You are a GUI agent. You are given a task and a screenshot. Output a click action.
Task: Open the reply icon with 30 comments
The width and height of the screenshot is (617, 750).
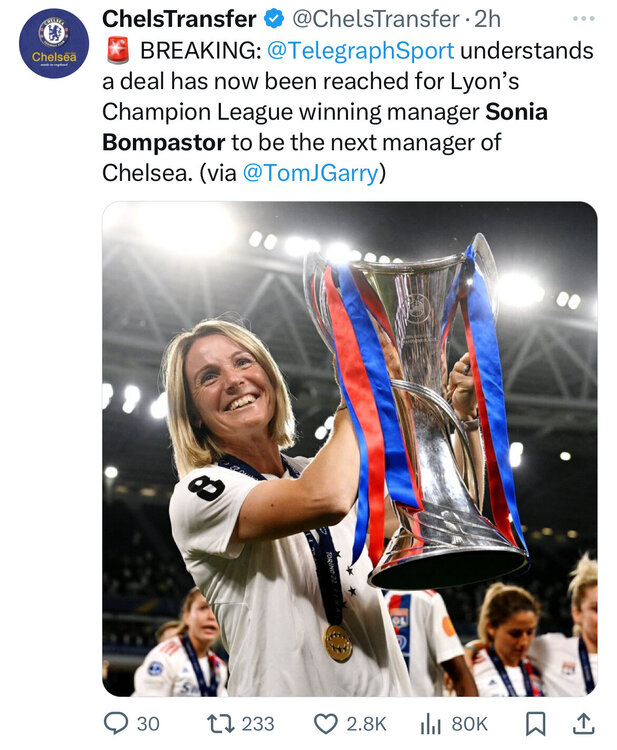pyautogui.click(x=116, y=723)
